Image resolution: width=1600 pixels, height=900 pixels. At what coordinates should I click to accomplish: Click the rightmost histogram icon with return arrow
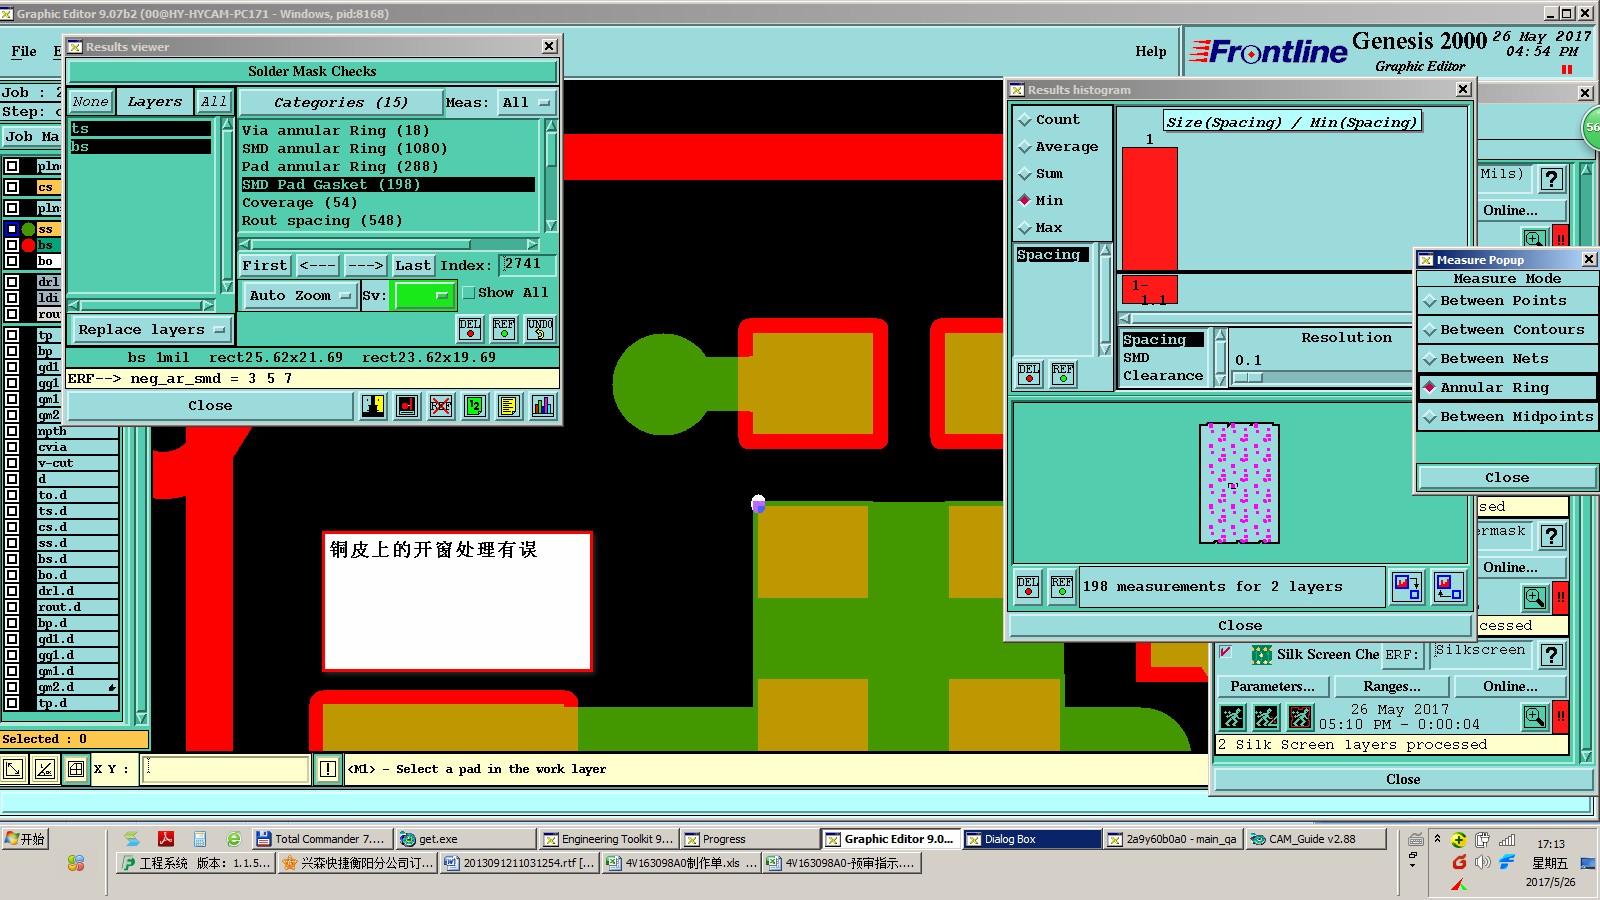1448,586
